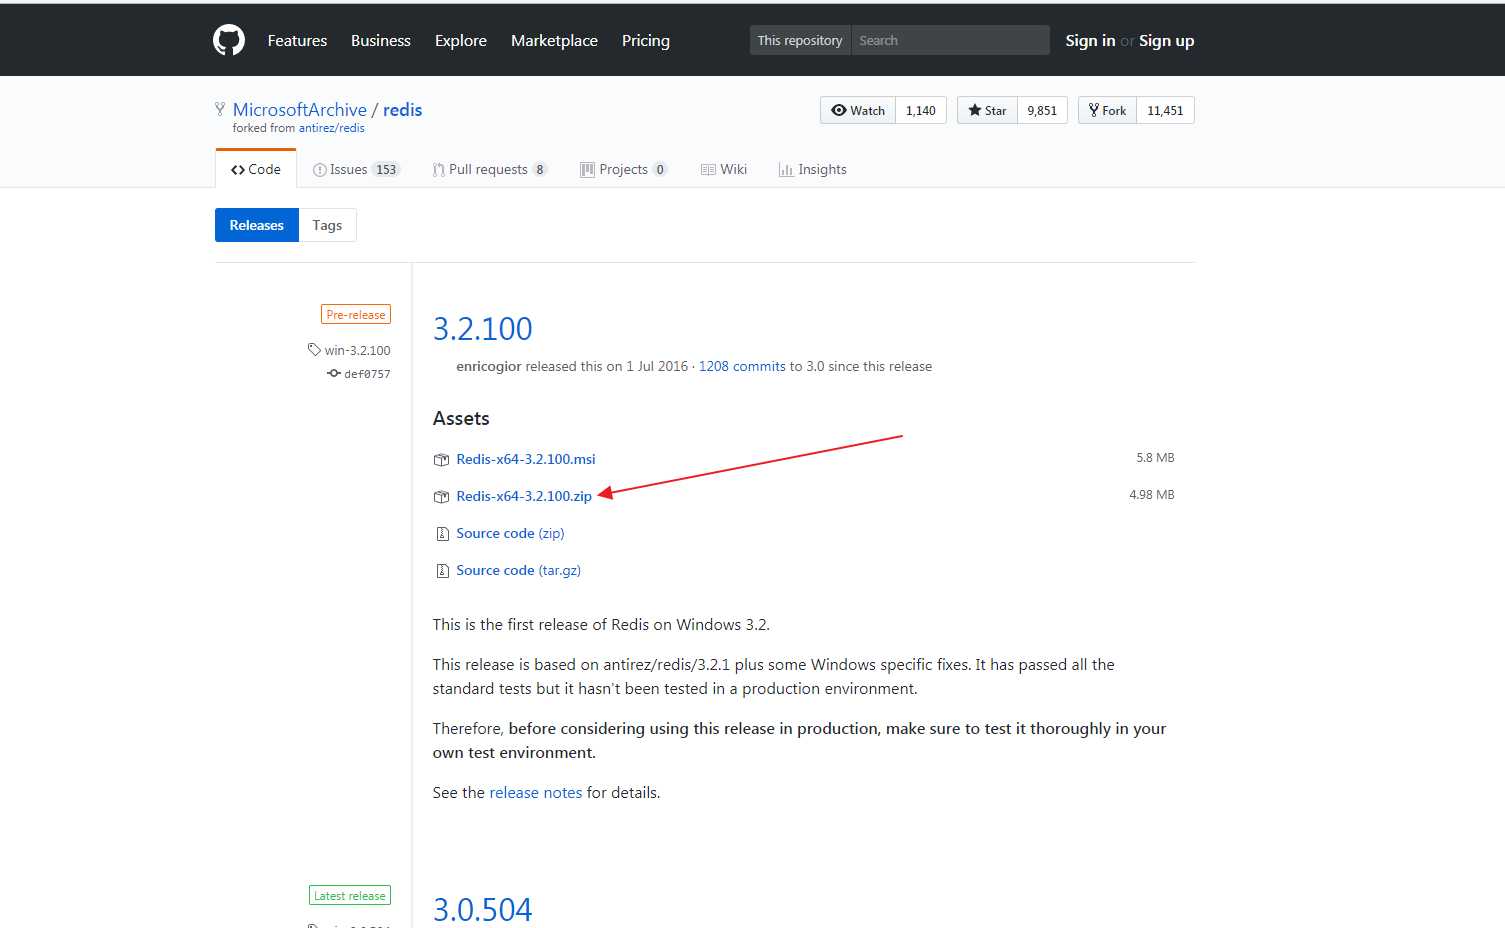The image size is (1505, 928).
Task: Click the Fork button
Action: tap(1107, 110)
